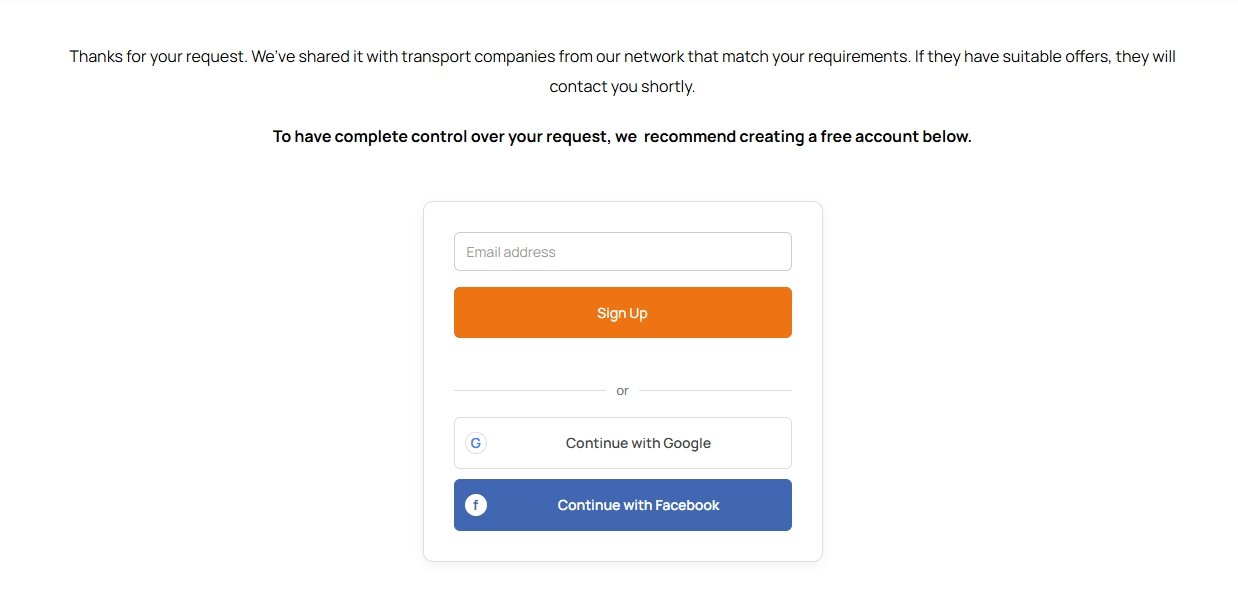Click the Facebook "f" logo icon
Image resolution: width=1238 pixels, height=608 pixels.
[476, 505]
